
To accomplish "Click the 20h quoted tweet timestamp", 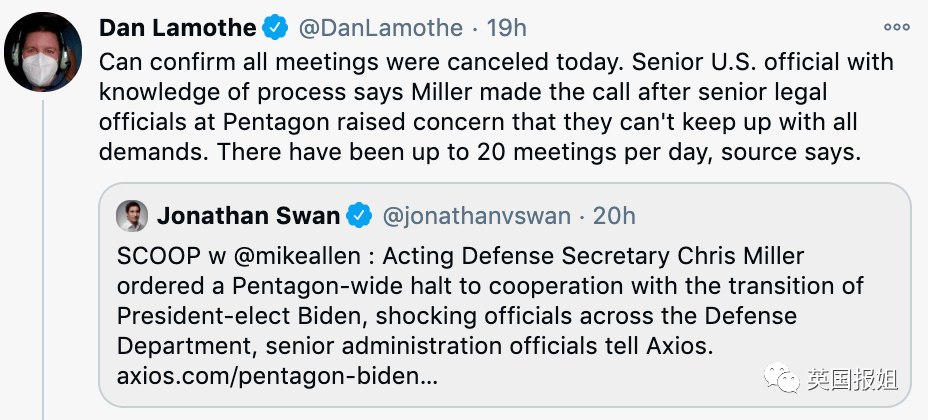I will tap(614, 216).
